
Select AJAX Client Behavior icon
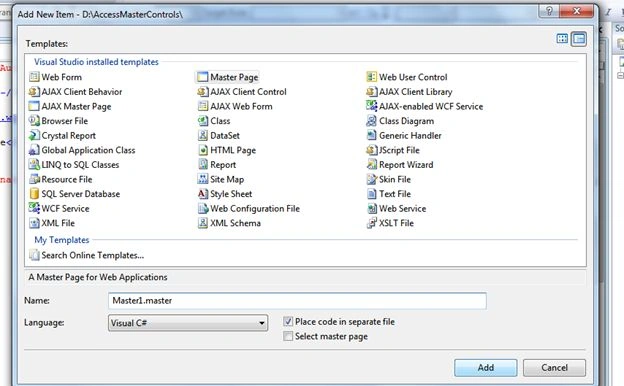tap(34, 92)
